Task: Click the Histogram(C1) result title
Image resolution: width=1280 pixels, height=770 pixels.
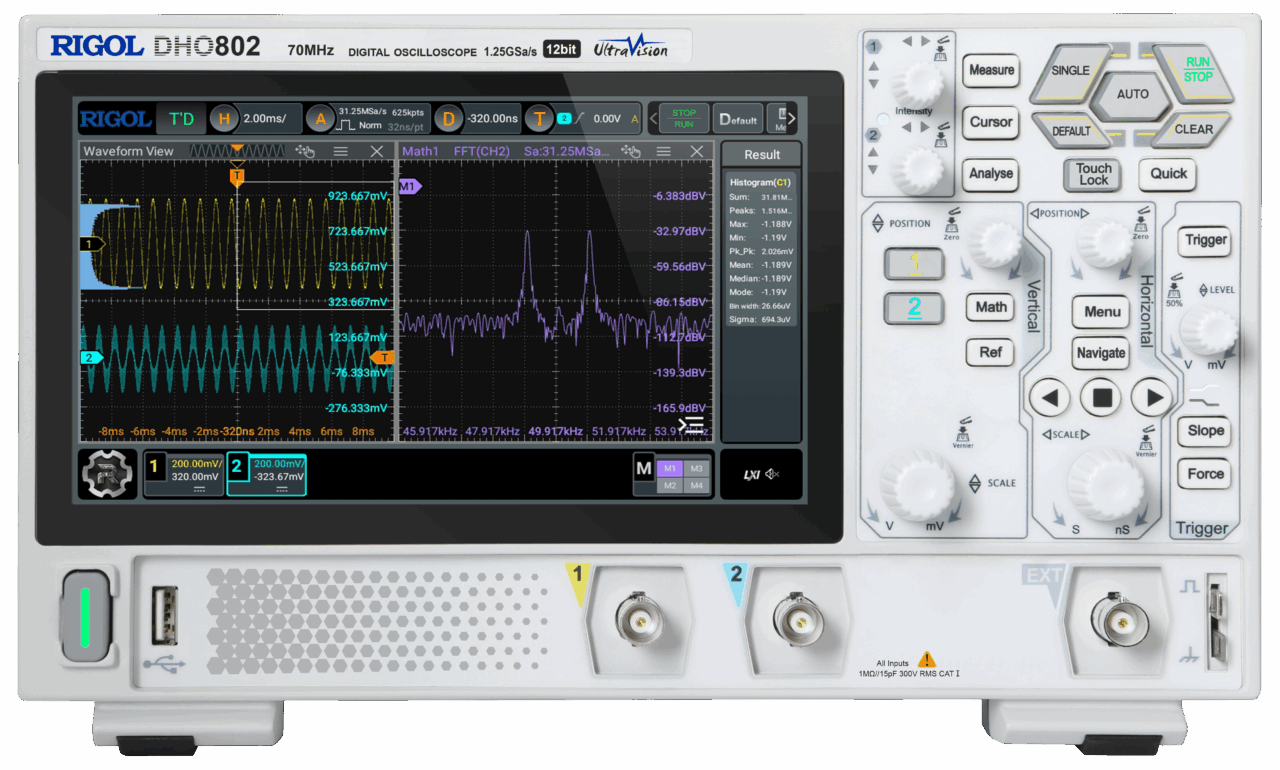Action: (760, 183)
